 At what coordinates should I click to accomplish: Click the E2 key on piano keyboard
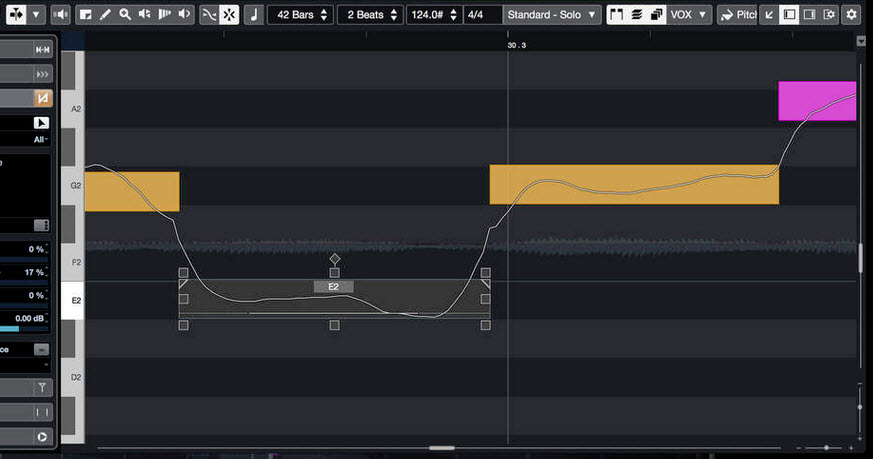pos(72,301)
